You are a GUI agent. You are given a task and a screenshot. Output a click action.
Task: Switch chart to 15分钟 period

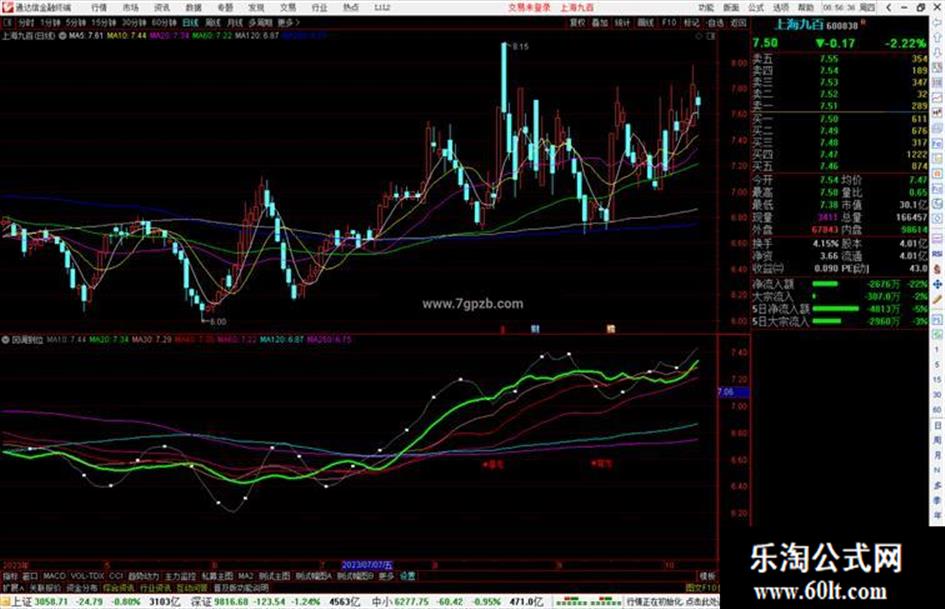[104, 23]
